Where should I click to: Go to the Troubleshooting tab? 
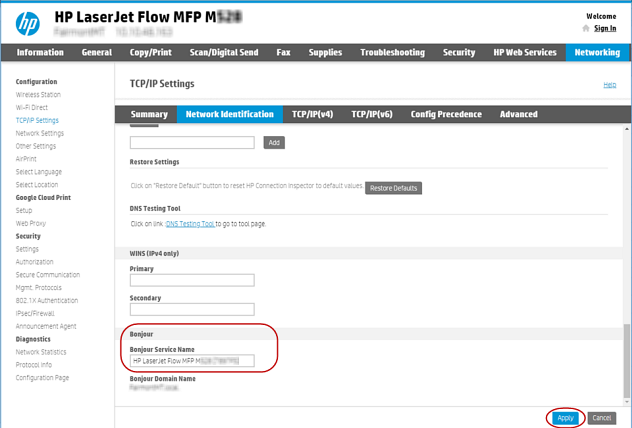(393, 52)
